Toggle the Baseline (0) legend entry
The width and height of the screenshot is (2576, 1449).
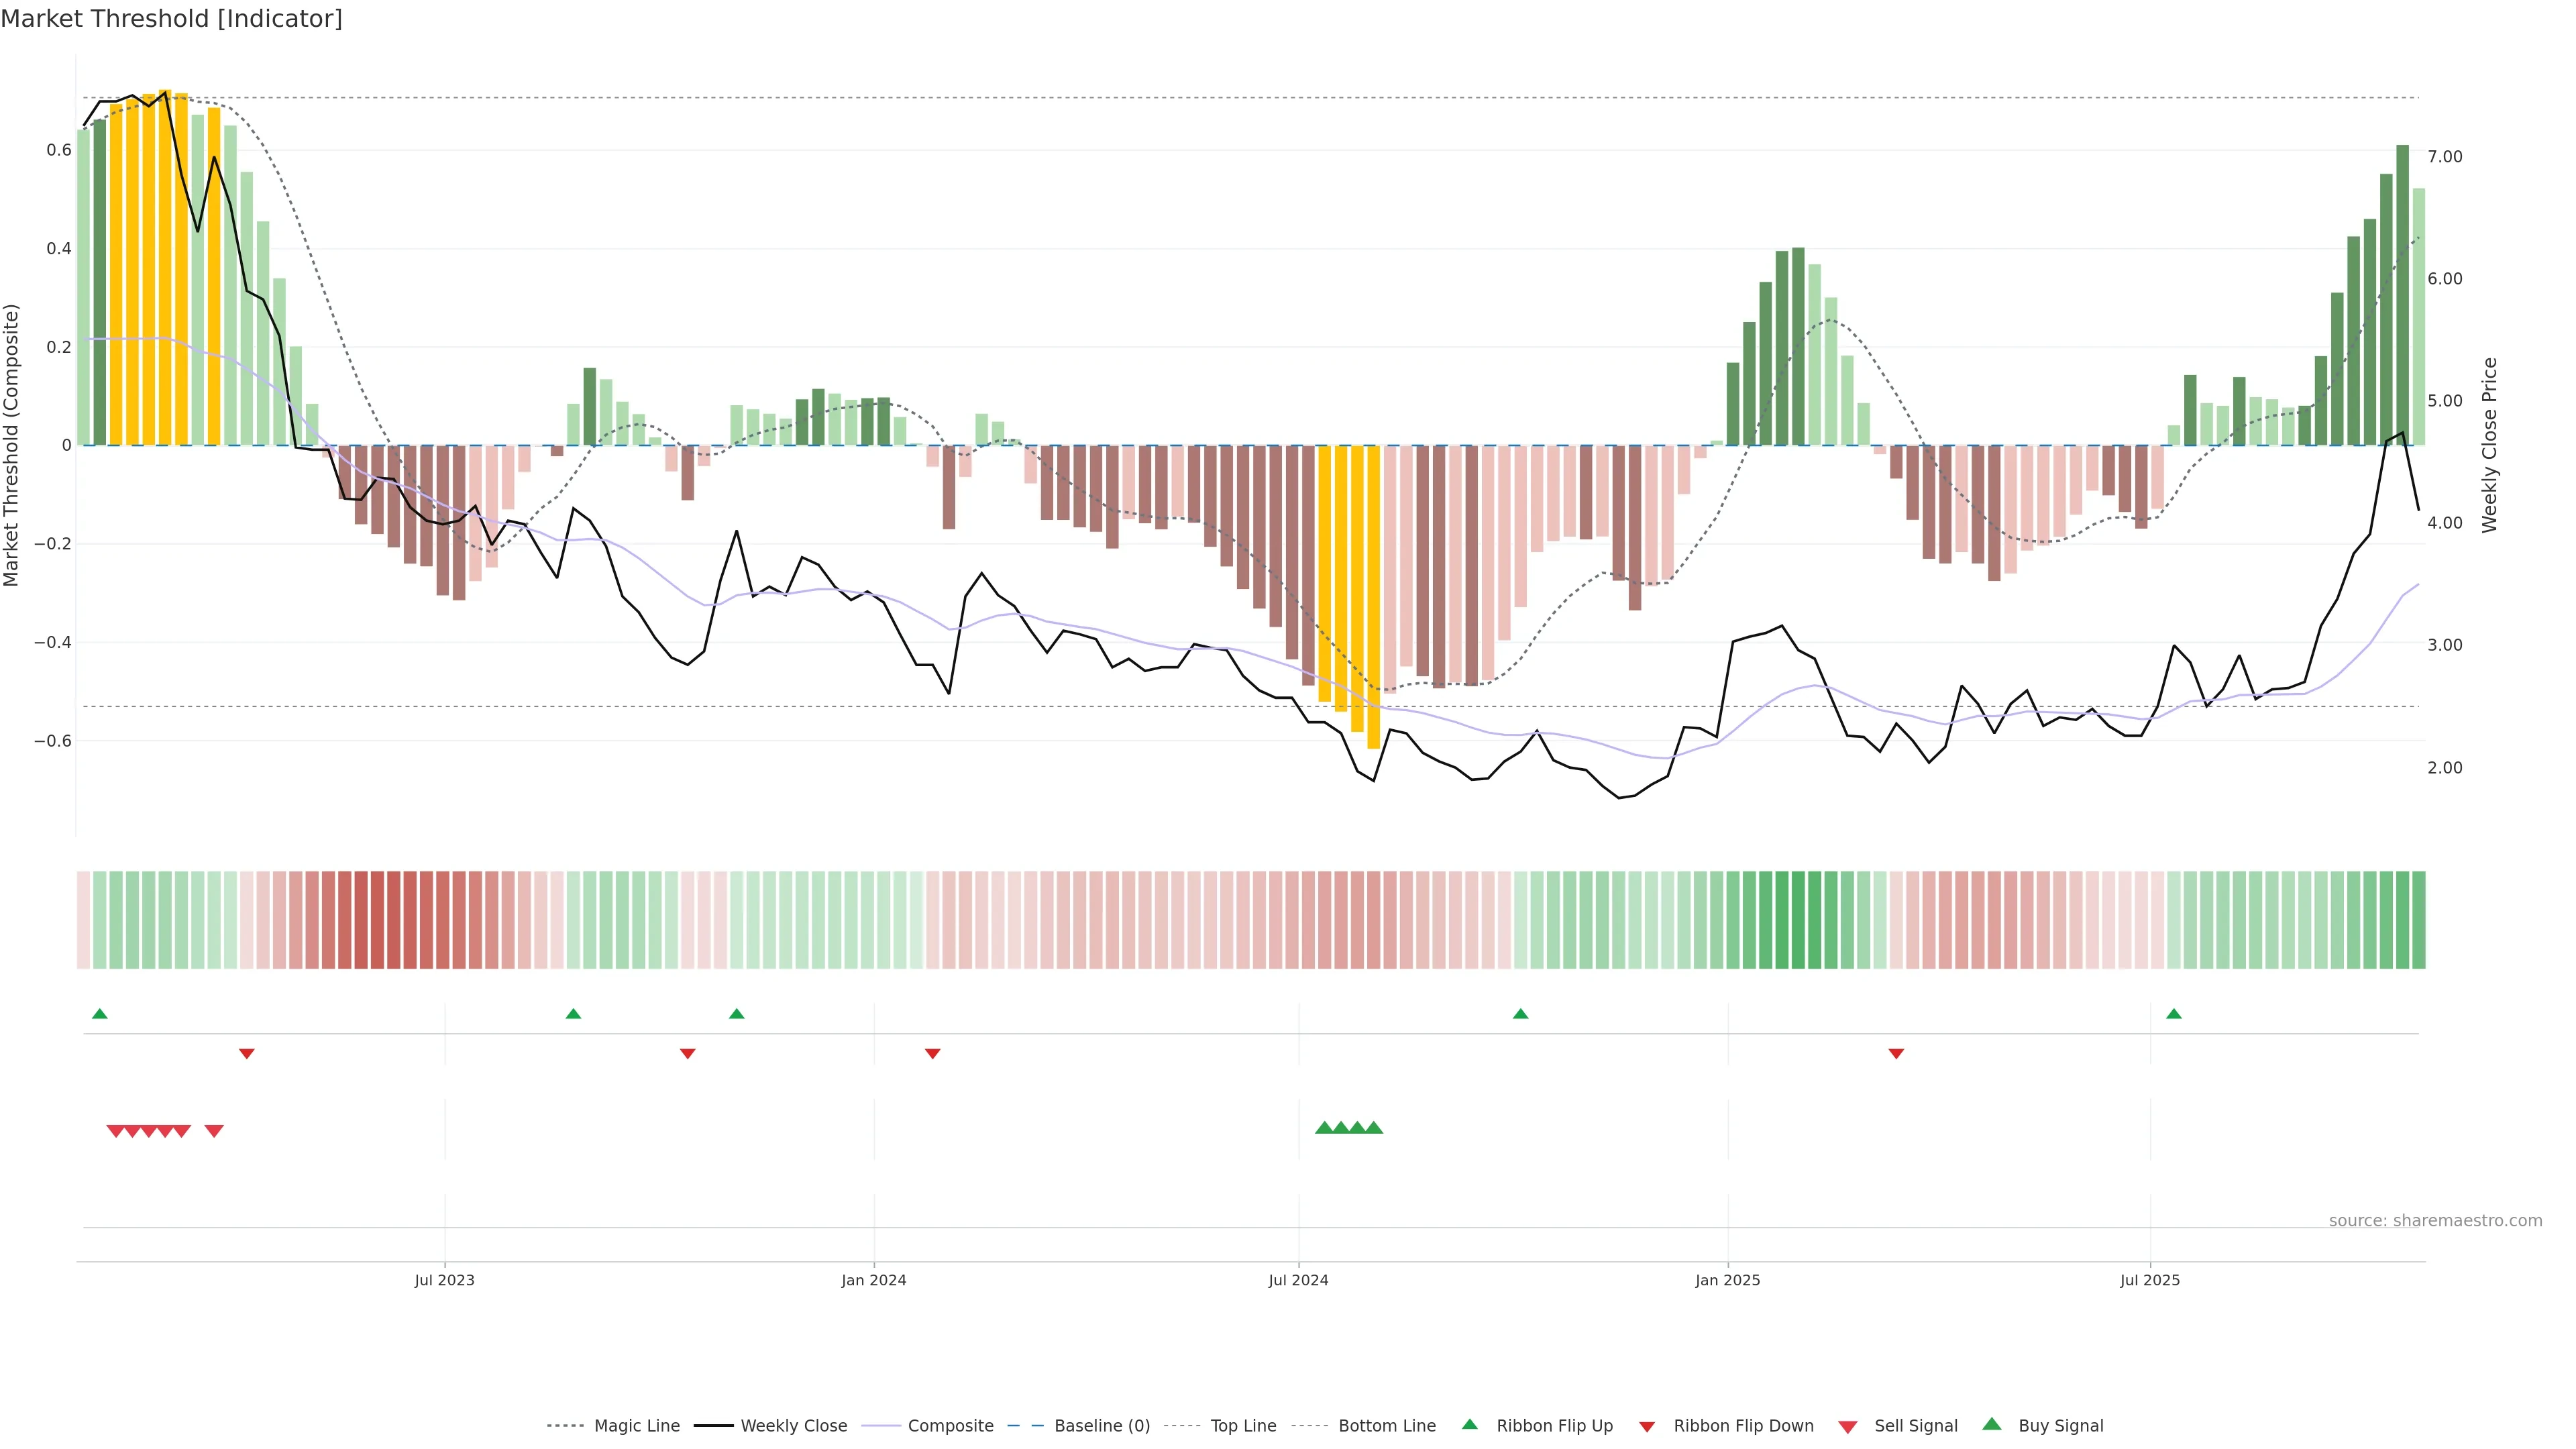1102,1426
